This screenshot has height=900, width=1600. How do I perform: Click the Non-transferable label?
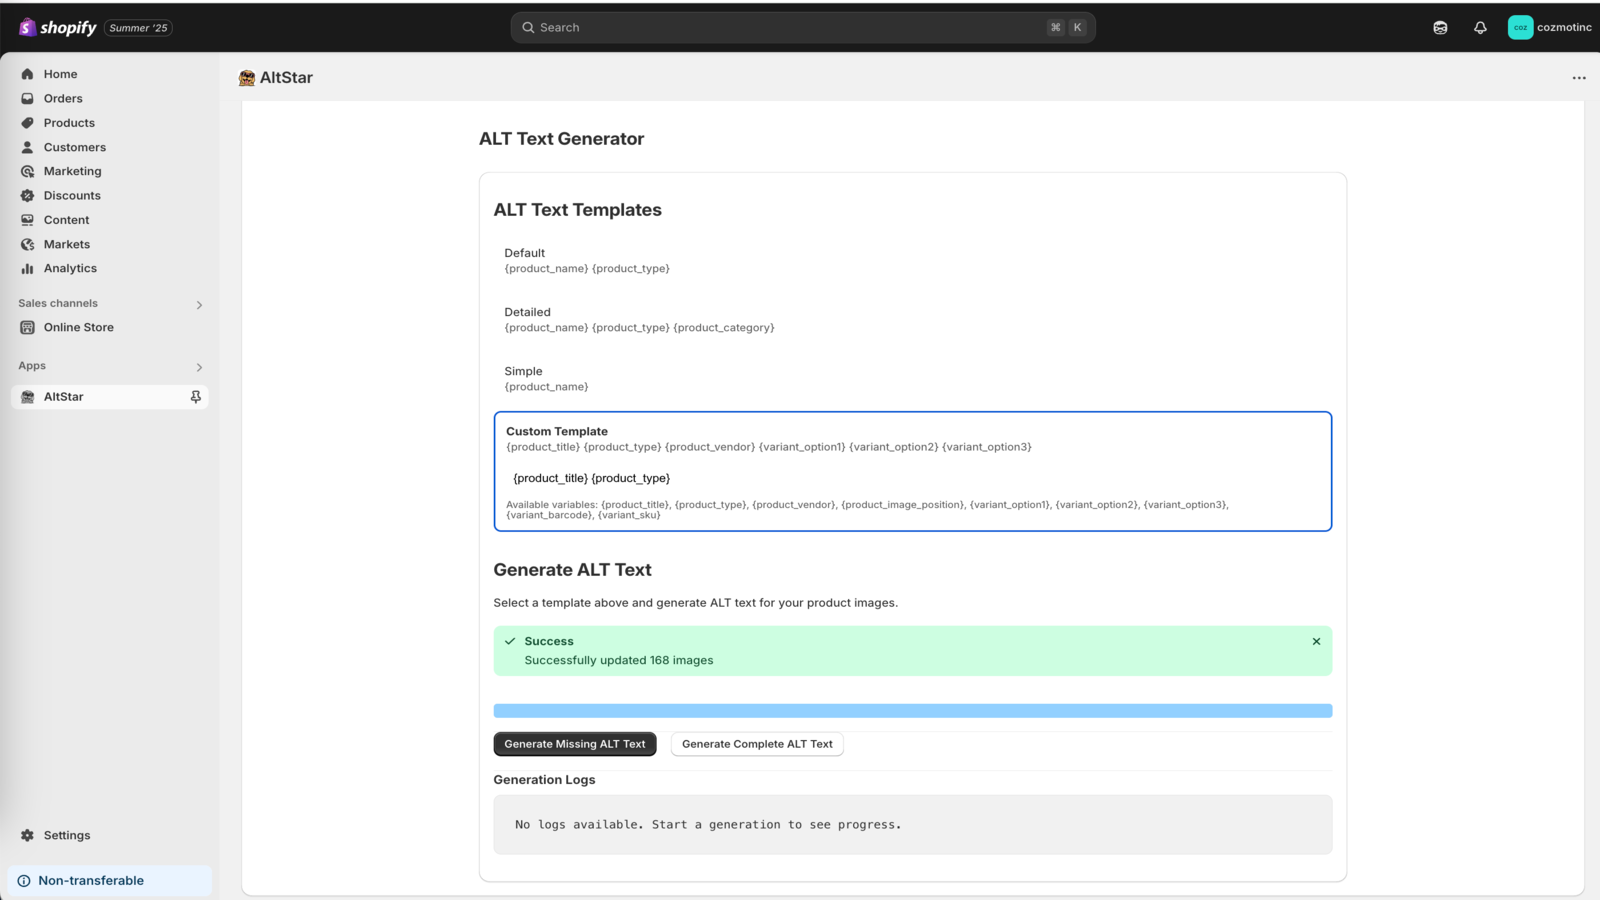(x=91, y=881)
